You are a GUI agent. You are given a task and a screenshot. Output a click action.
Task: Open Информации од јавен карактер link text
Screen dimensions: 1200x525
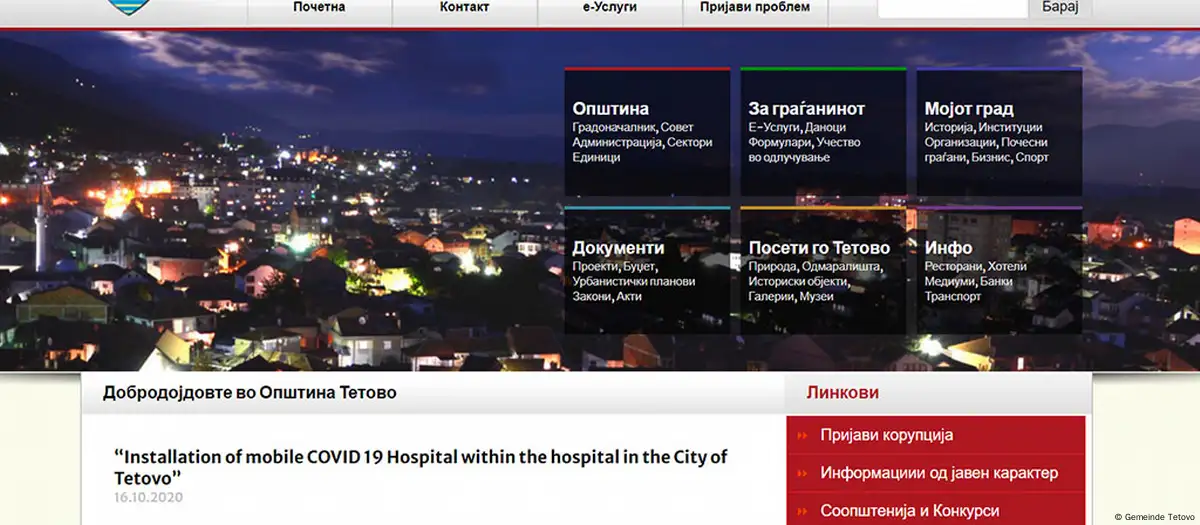pos(938,474)
